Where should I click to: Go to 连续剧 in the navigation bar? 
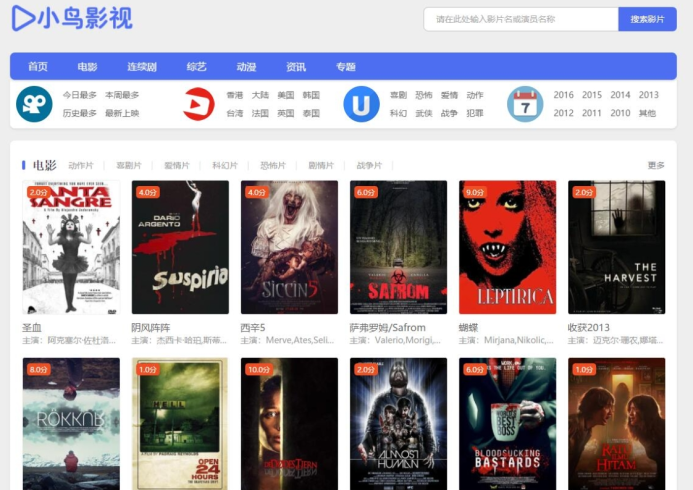pyautogui.click(x=142, y=67)
